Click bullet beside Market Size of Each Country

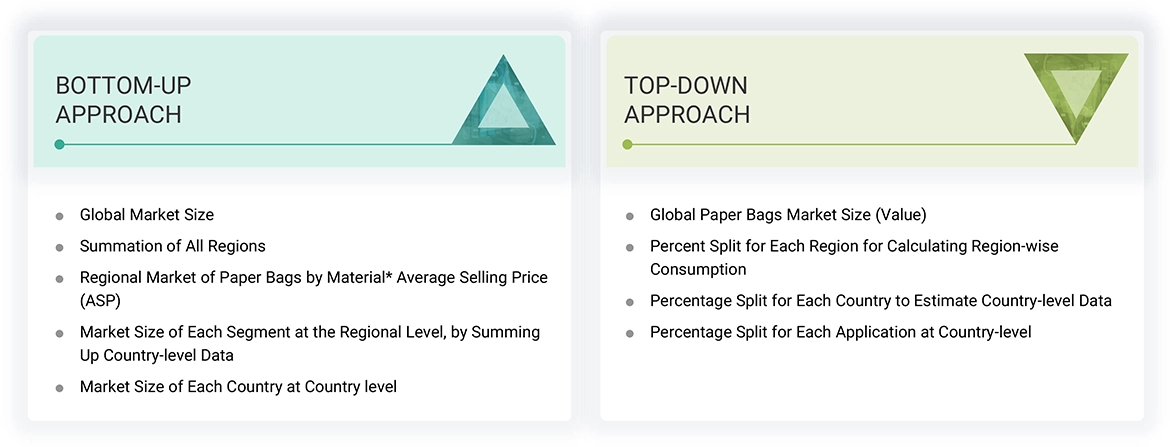[x=60, y=388]
